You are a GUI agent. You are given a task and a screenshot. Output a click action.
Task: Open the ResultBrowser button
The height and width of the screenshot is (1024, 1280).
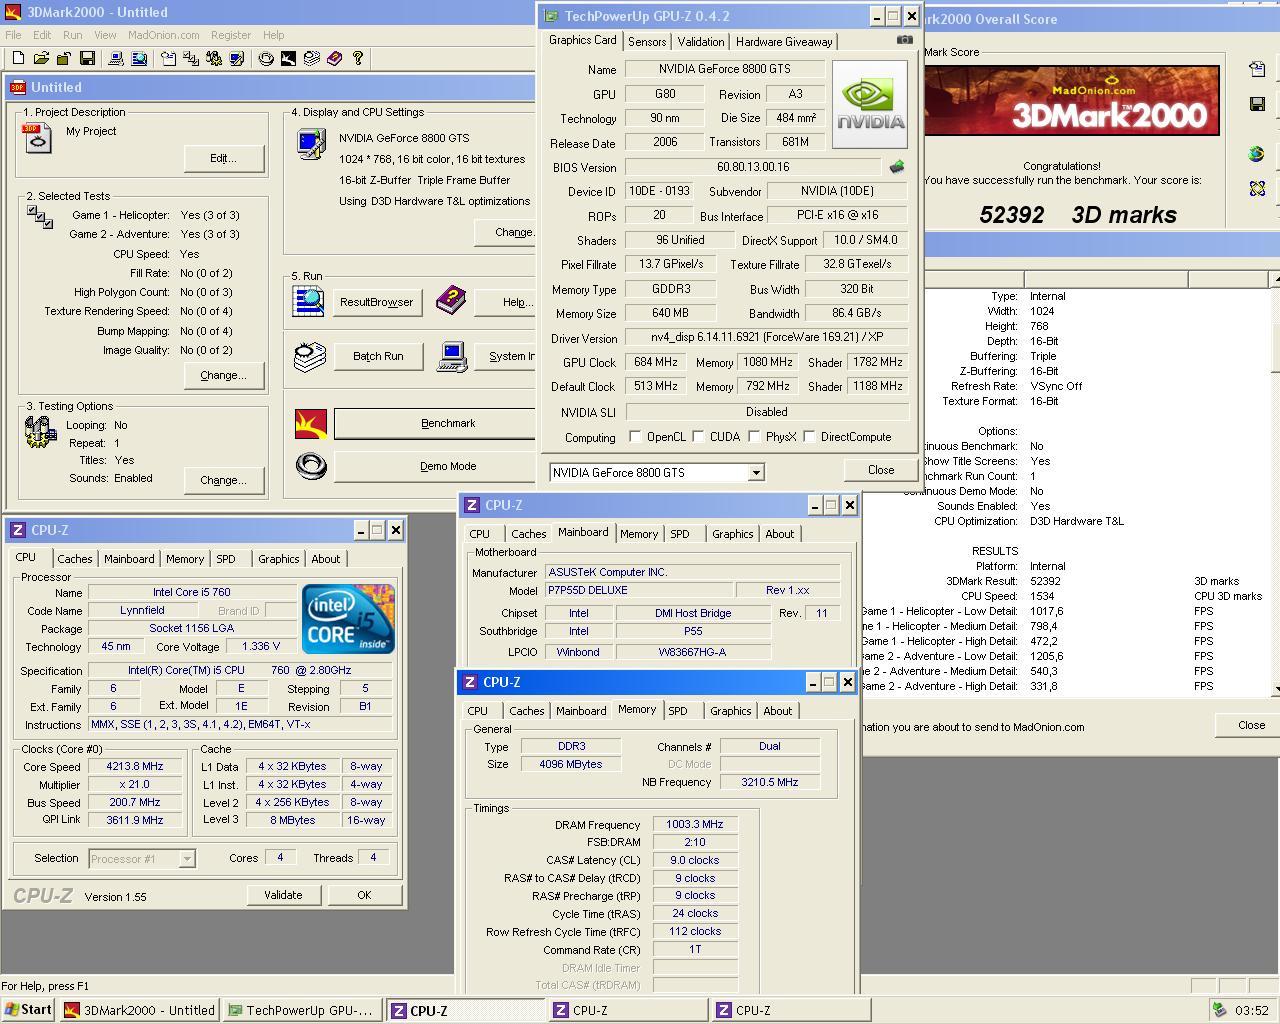376,302
